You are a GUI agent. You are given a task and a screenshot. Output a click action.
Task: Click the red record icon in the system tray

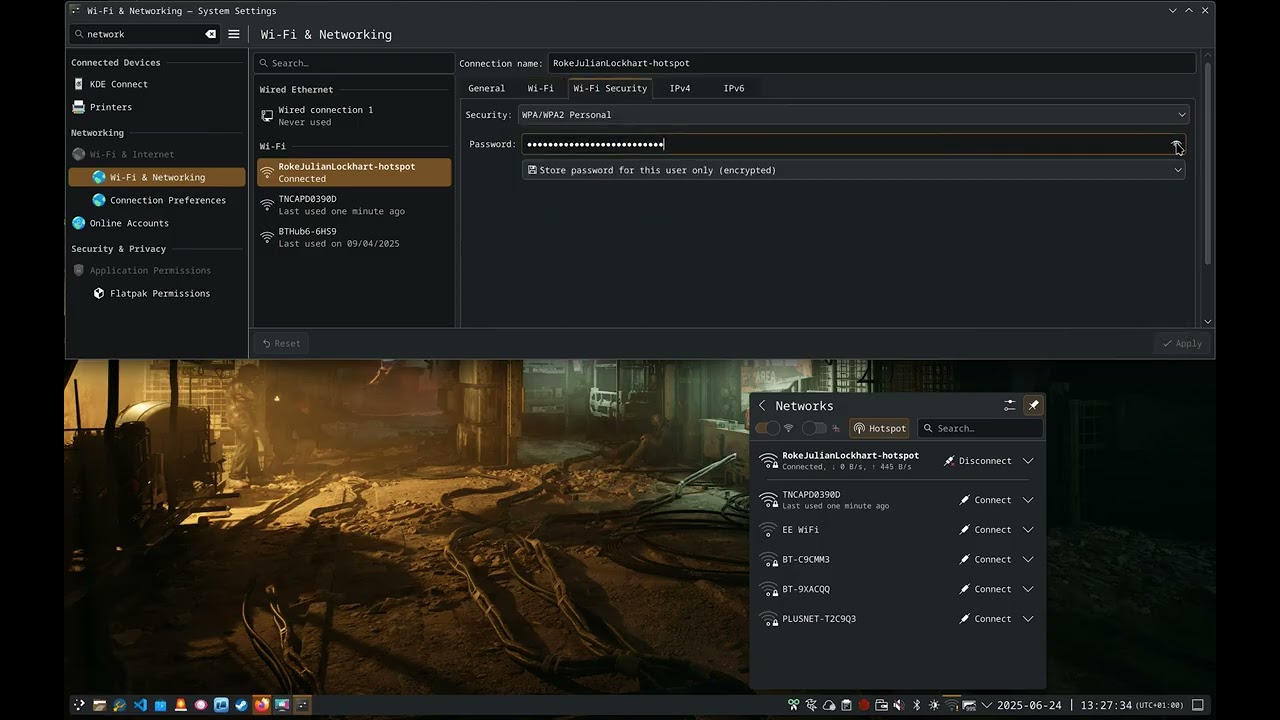[x=864, y=705]
